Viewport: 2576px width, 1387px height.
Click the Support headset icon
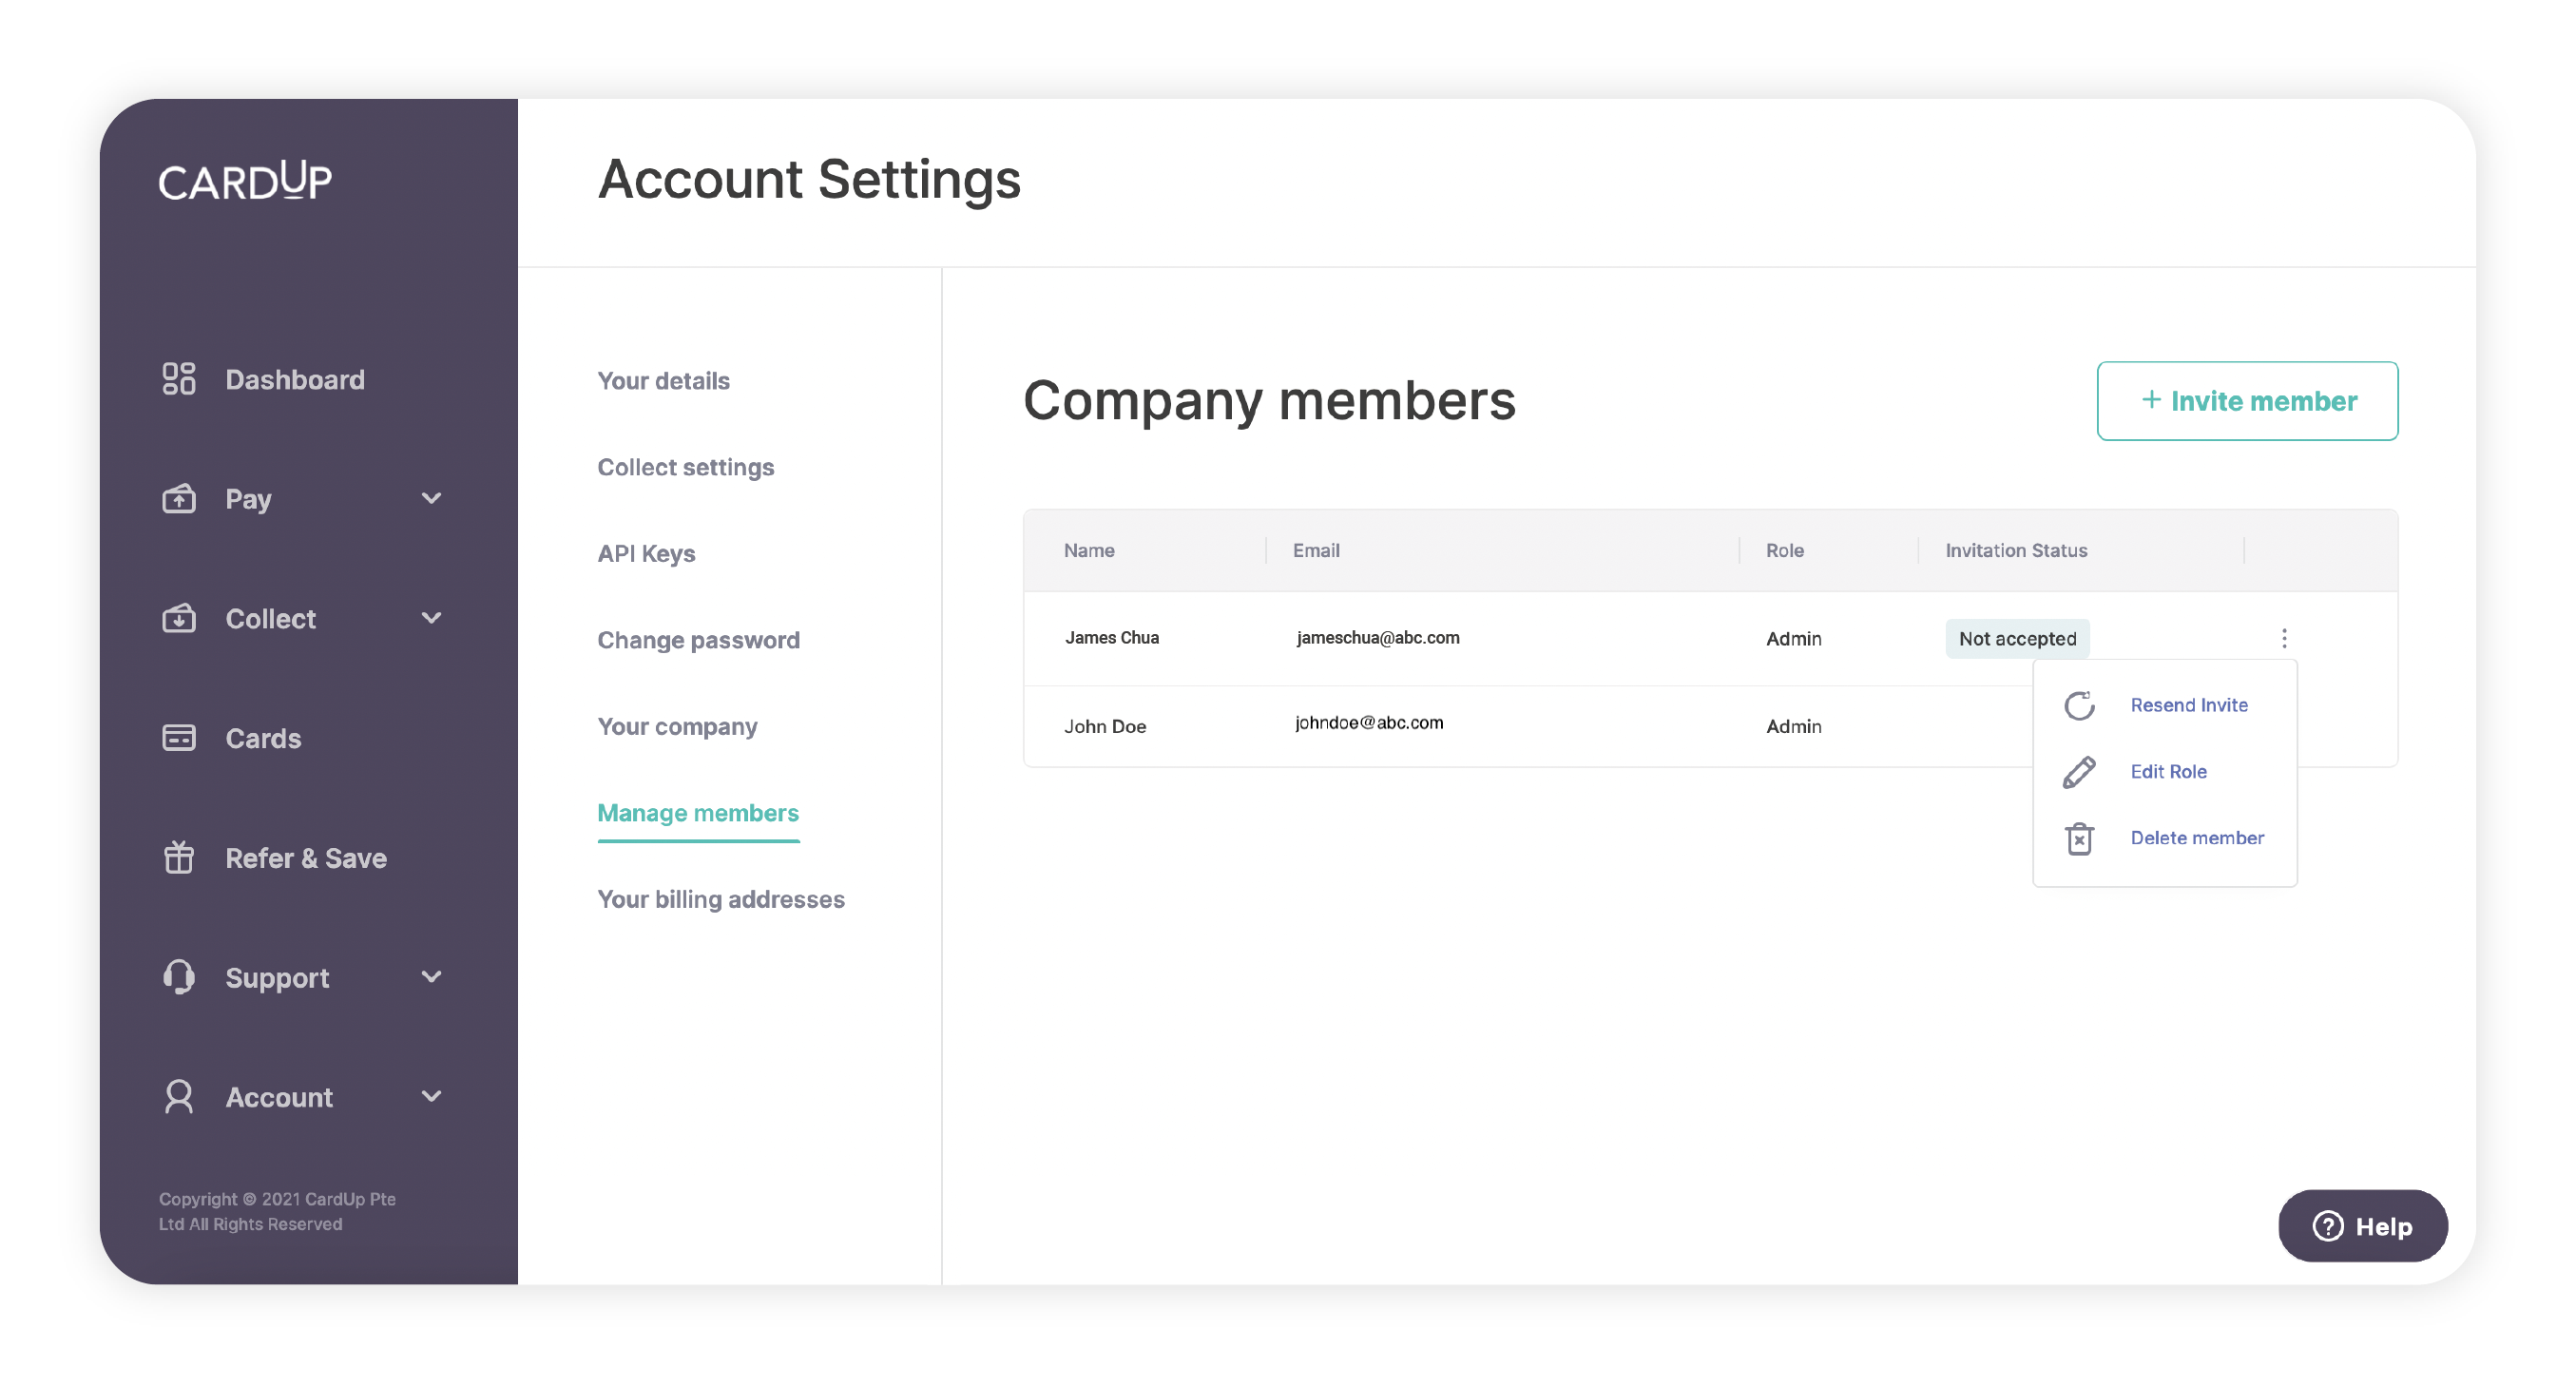click(x=178, y=977)
